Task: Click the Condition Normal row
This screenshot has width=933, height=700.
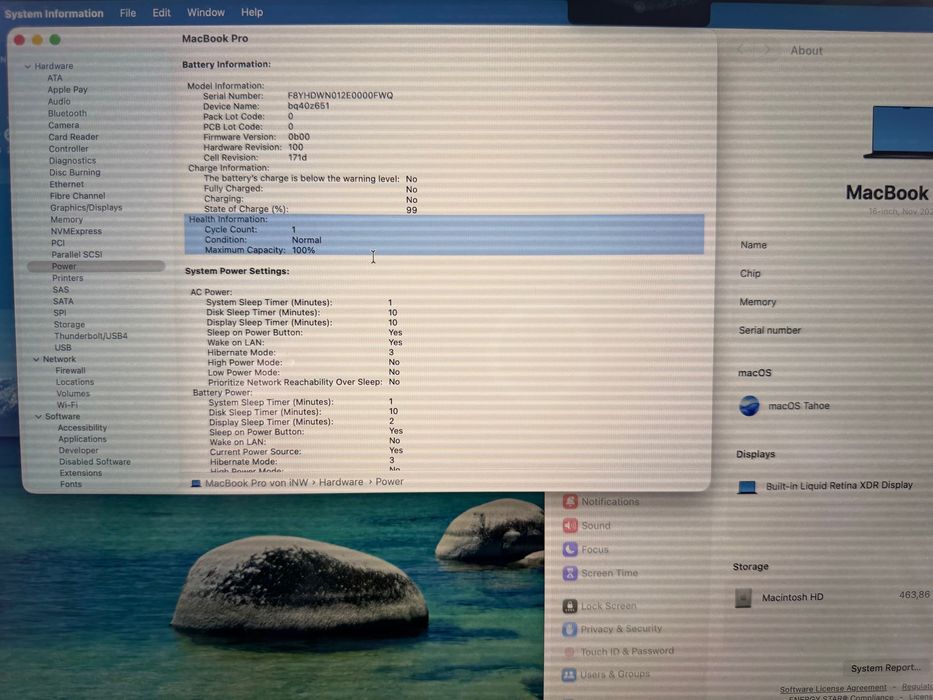Action: pos(444,240)
